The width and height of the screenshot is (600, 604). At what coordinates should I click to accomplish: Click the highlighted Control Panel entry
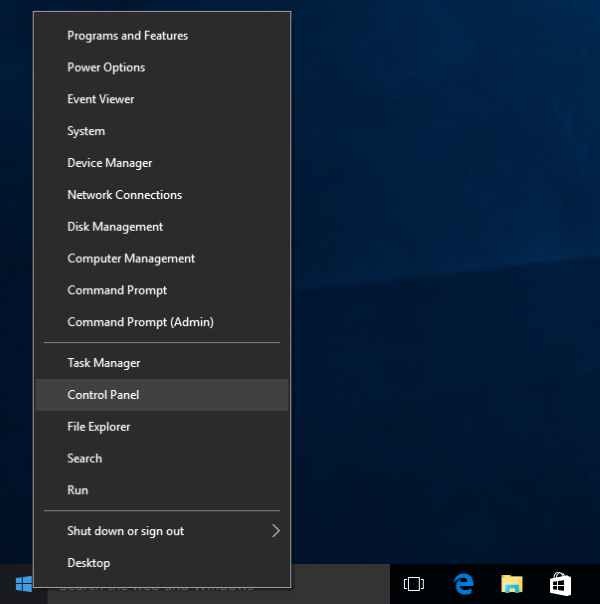point(103,395)
